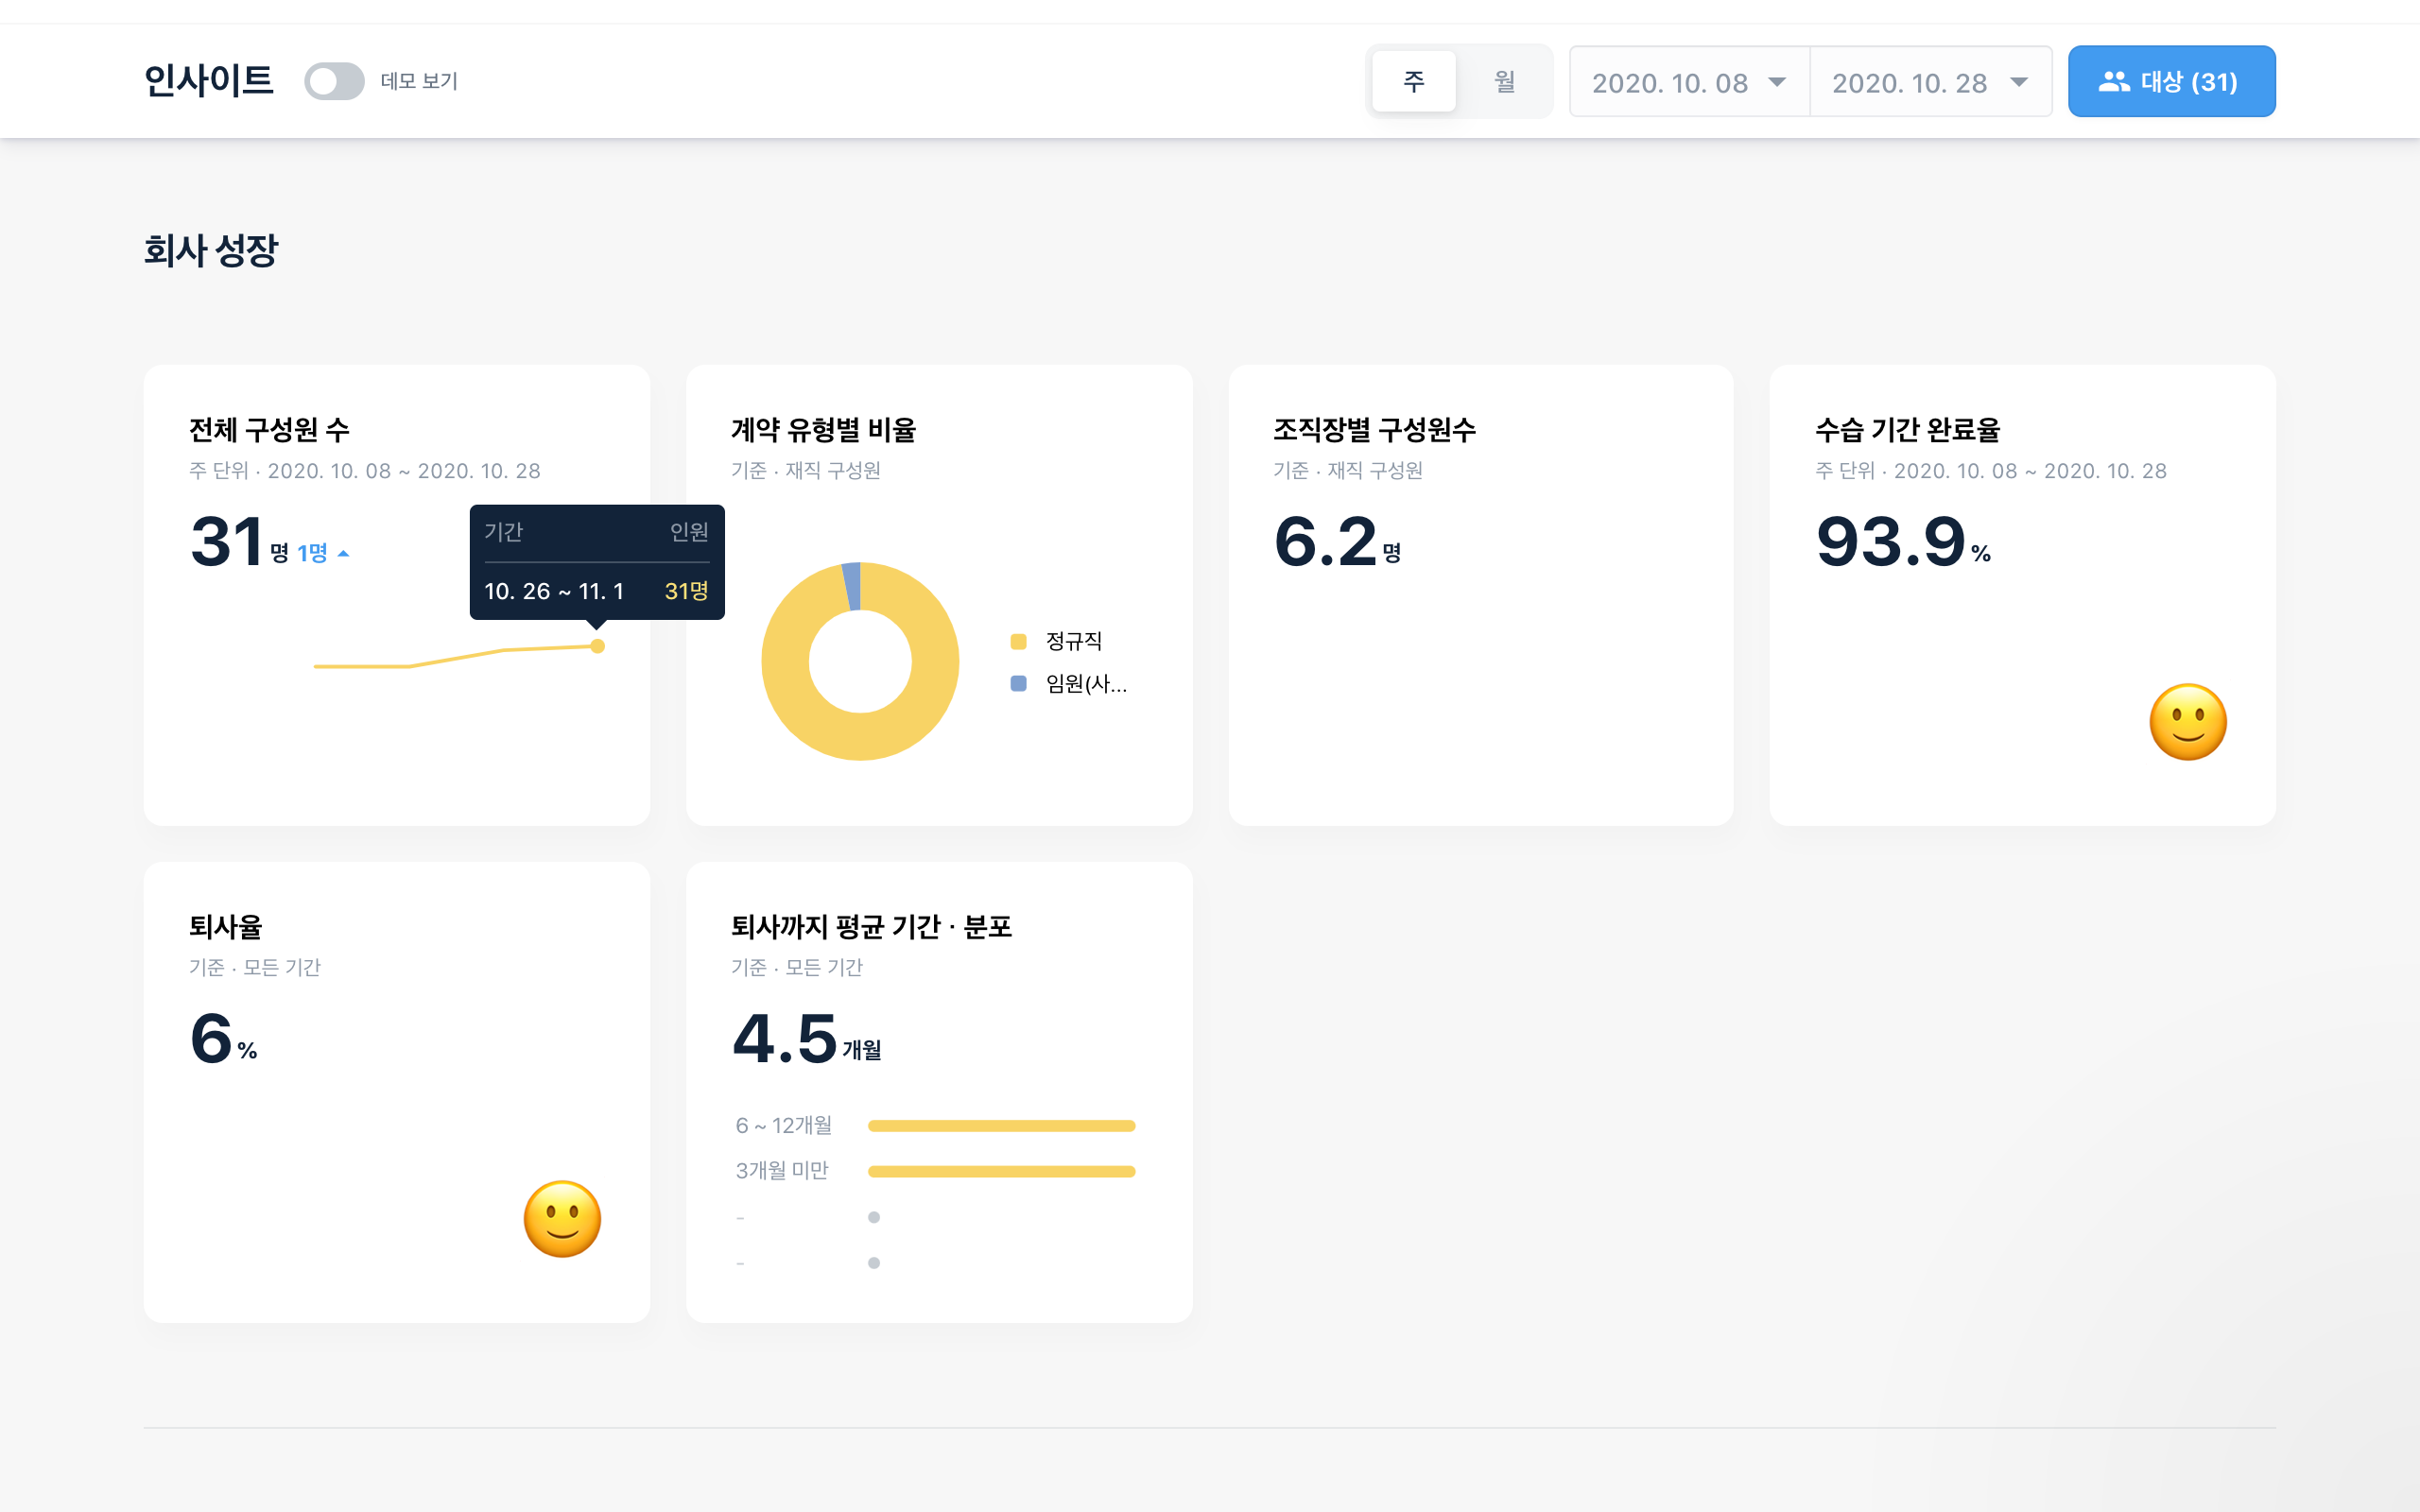Click the 6 ~ 12개월 distribution bar
Viewport: 2420px width, 1512px height.
pyautogui.click(x=1001, y=1126)
